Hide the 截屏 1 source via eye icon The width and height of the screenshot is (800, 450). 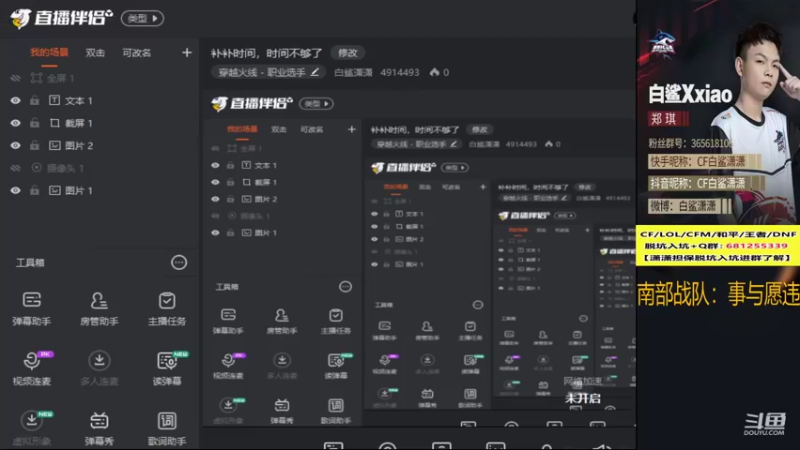click(x=15, y=123)
